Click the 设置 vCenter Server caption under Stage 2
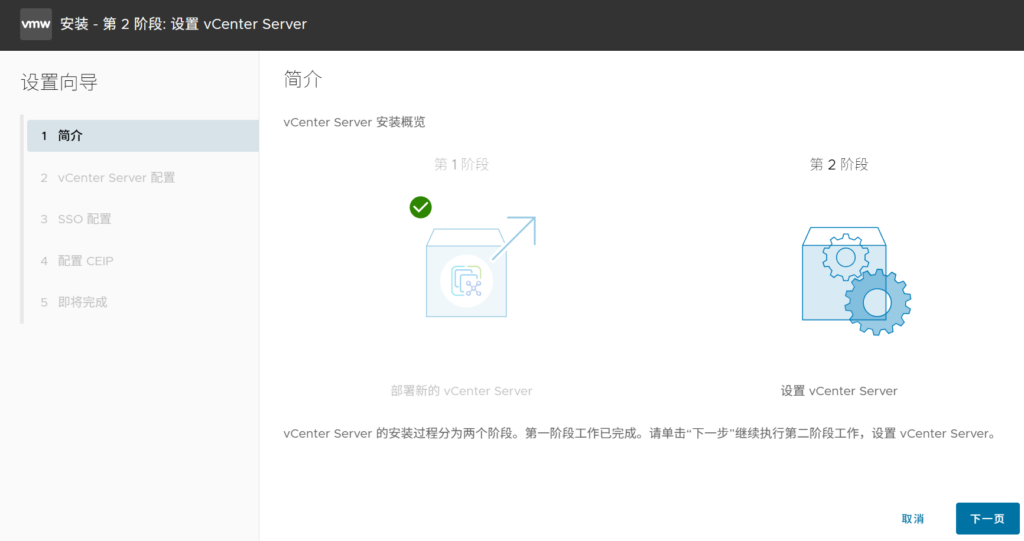 pos(839,391)
